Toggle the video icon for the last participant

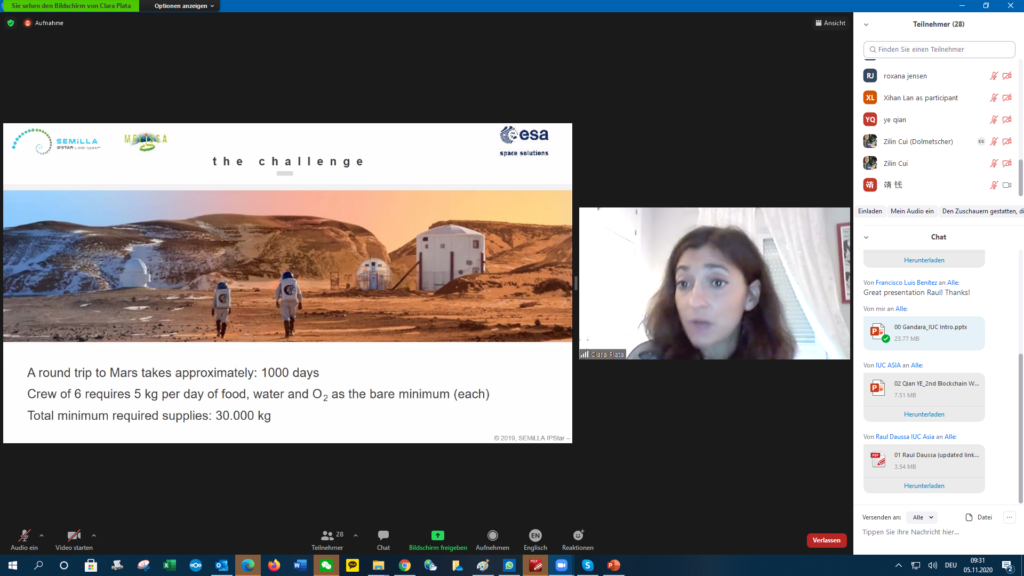click(x=1007, y=185)
